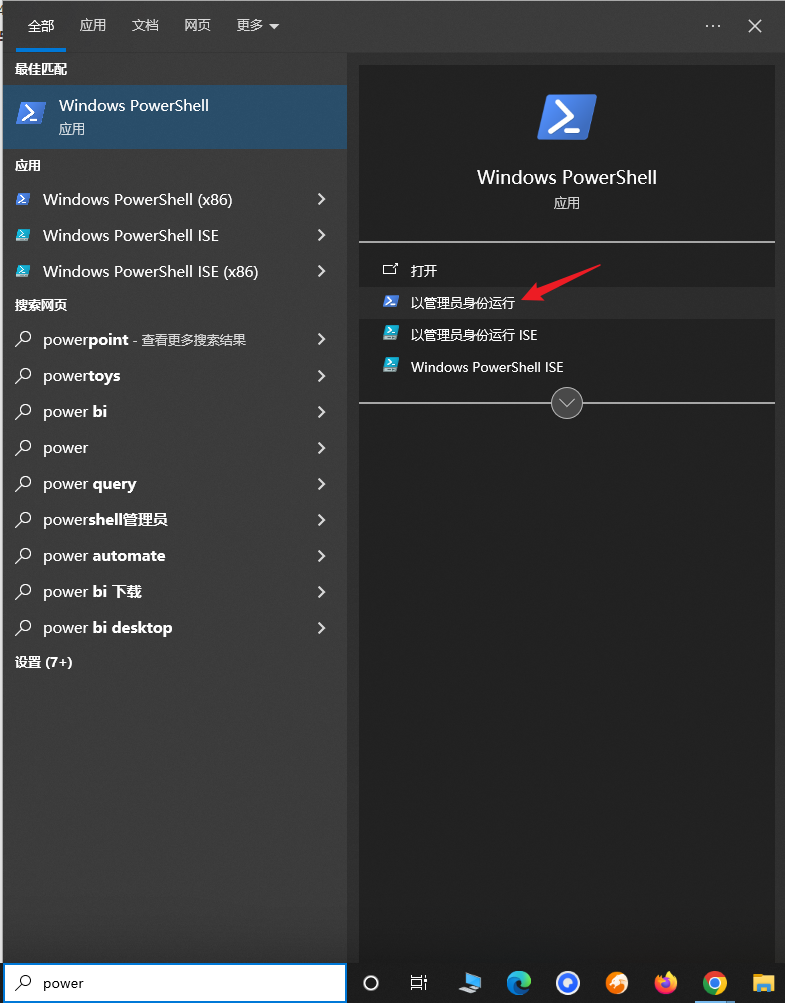Image resolution: width=785 pixels, height=1003 pixels.
Task: Click the Windows PowerShell ISE icon in preview actions
Action: click(391, 366)
